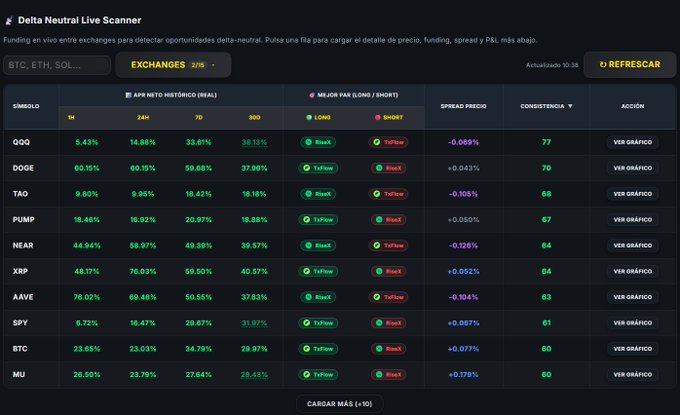This screenshot has height=415, width=680.
Task: Click the green dot in LONG header
Action: tap(309, 118)
